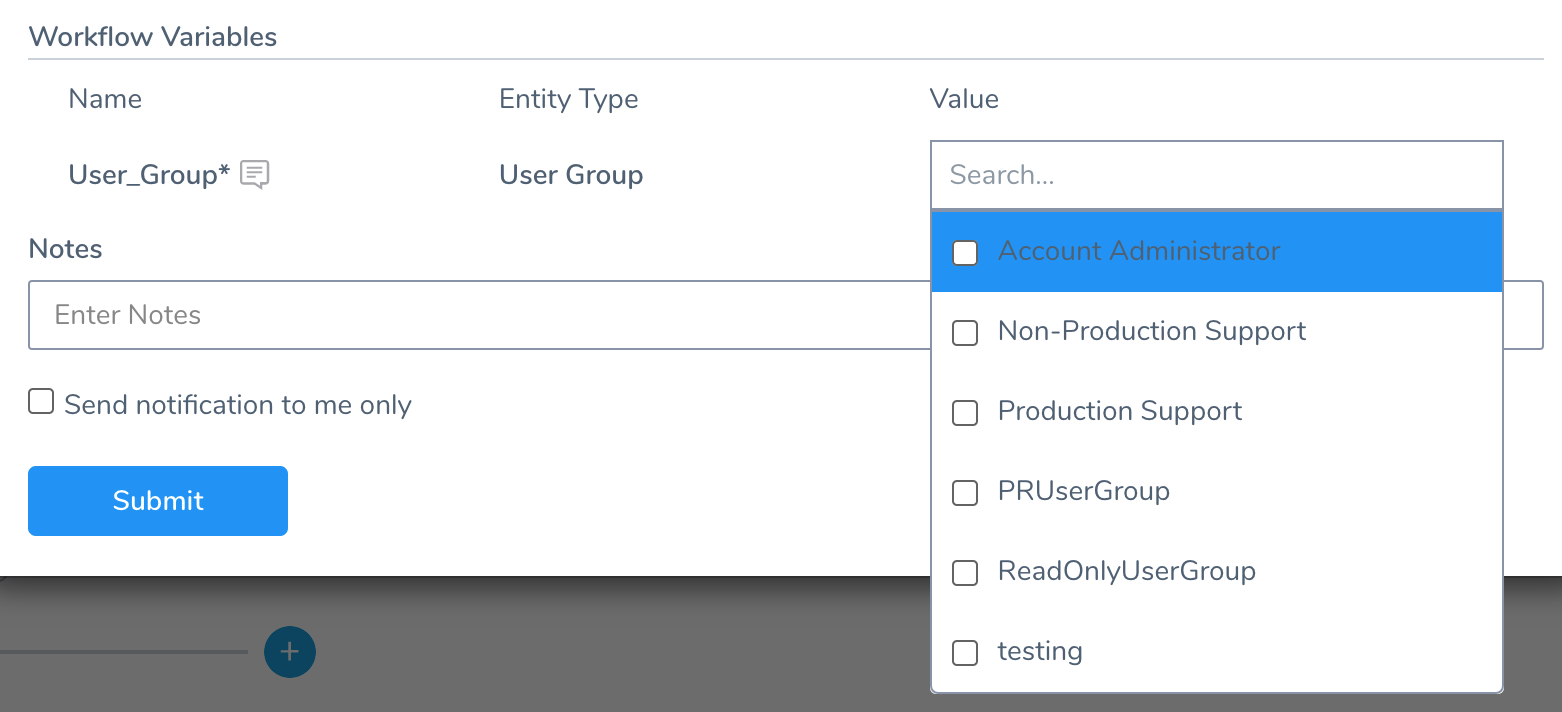
Task: Click the Send notification to me only label
Action: (238, 405)
